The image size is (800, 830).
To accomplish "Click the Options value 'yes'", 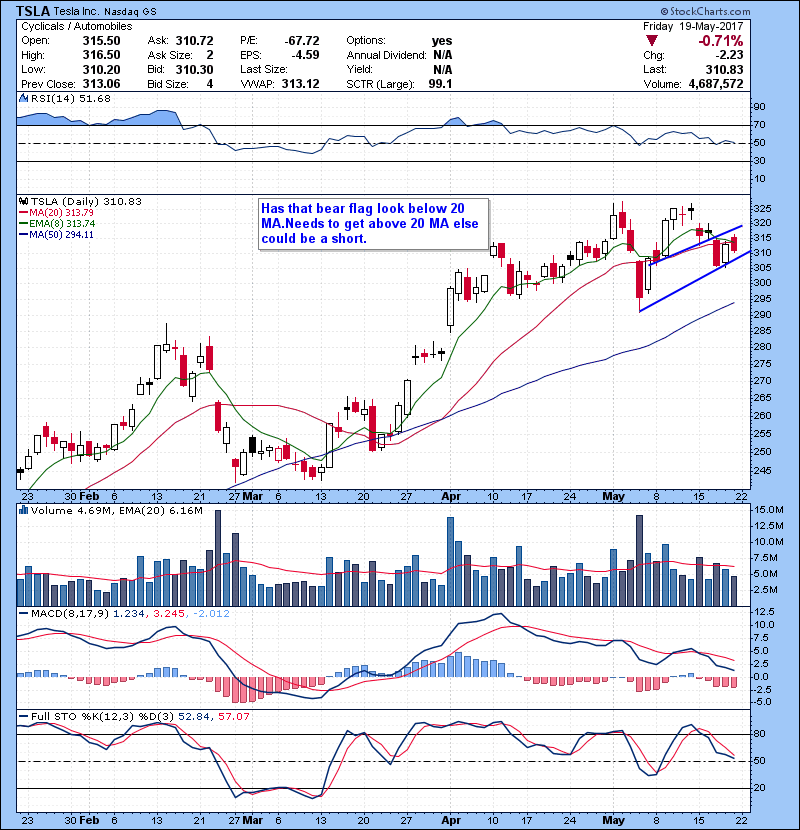I will [x=442, y=41].
